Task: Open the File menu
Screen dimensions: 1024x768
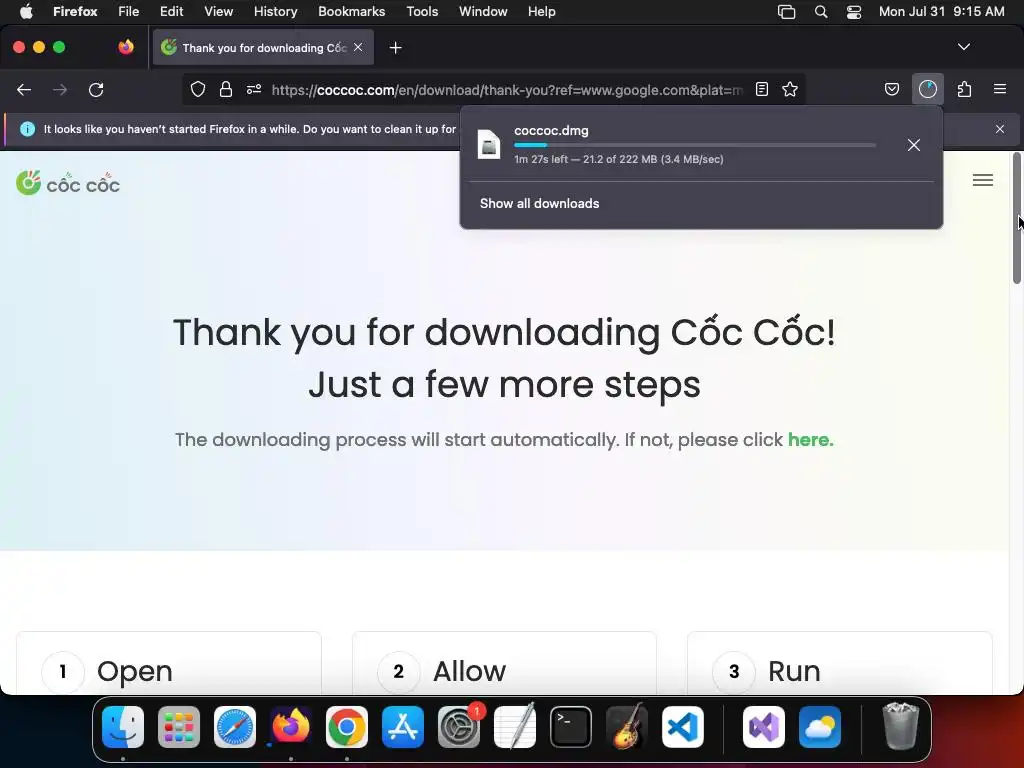Action: click(129, 11)
